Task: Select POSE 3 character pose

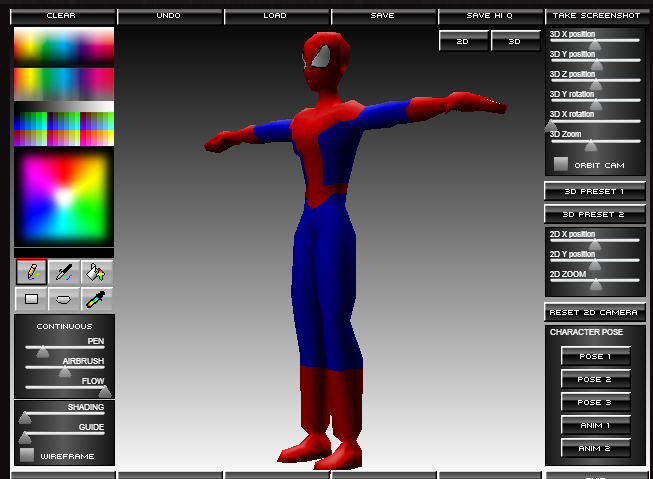Action: 596,402
